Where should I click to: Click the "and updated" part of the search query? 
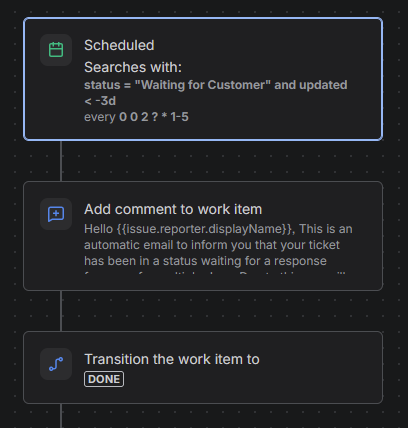coord(311,85)
